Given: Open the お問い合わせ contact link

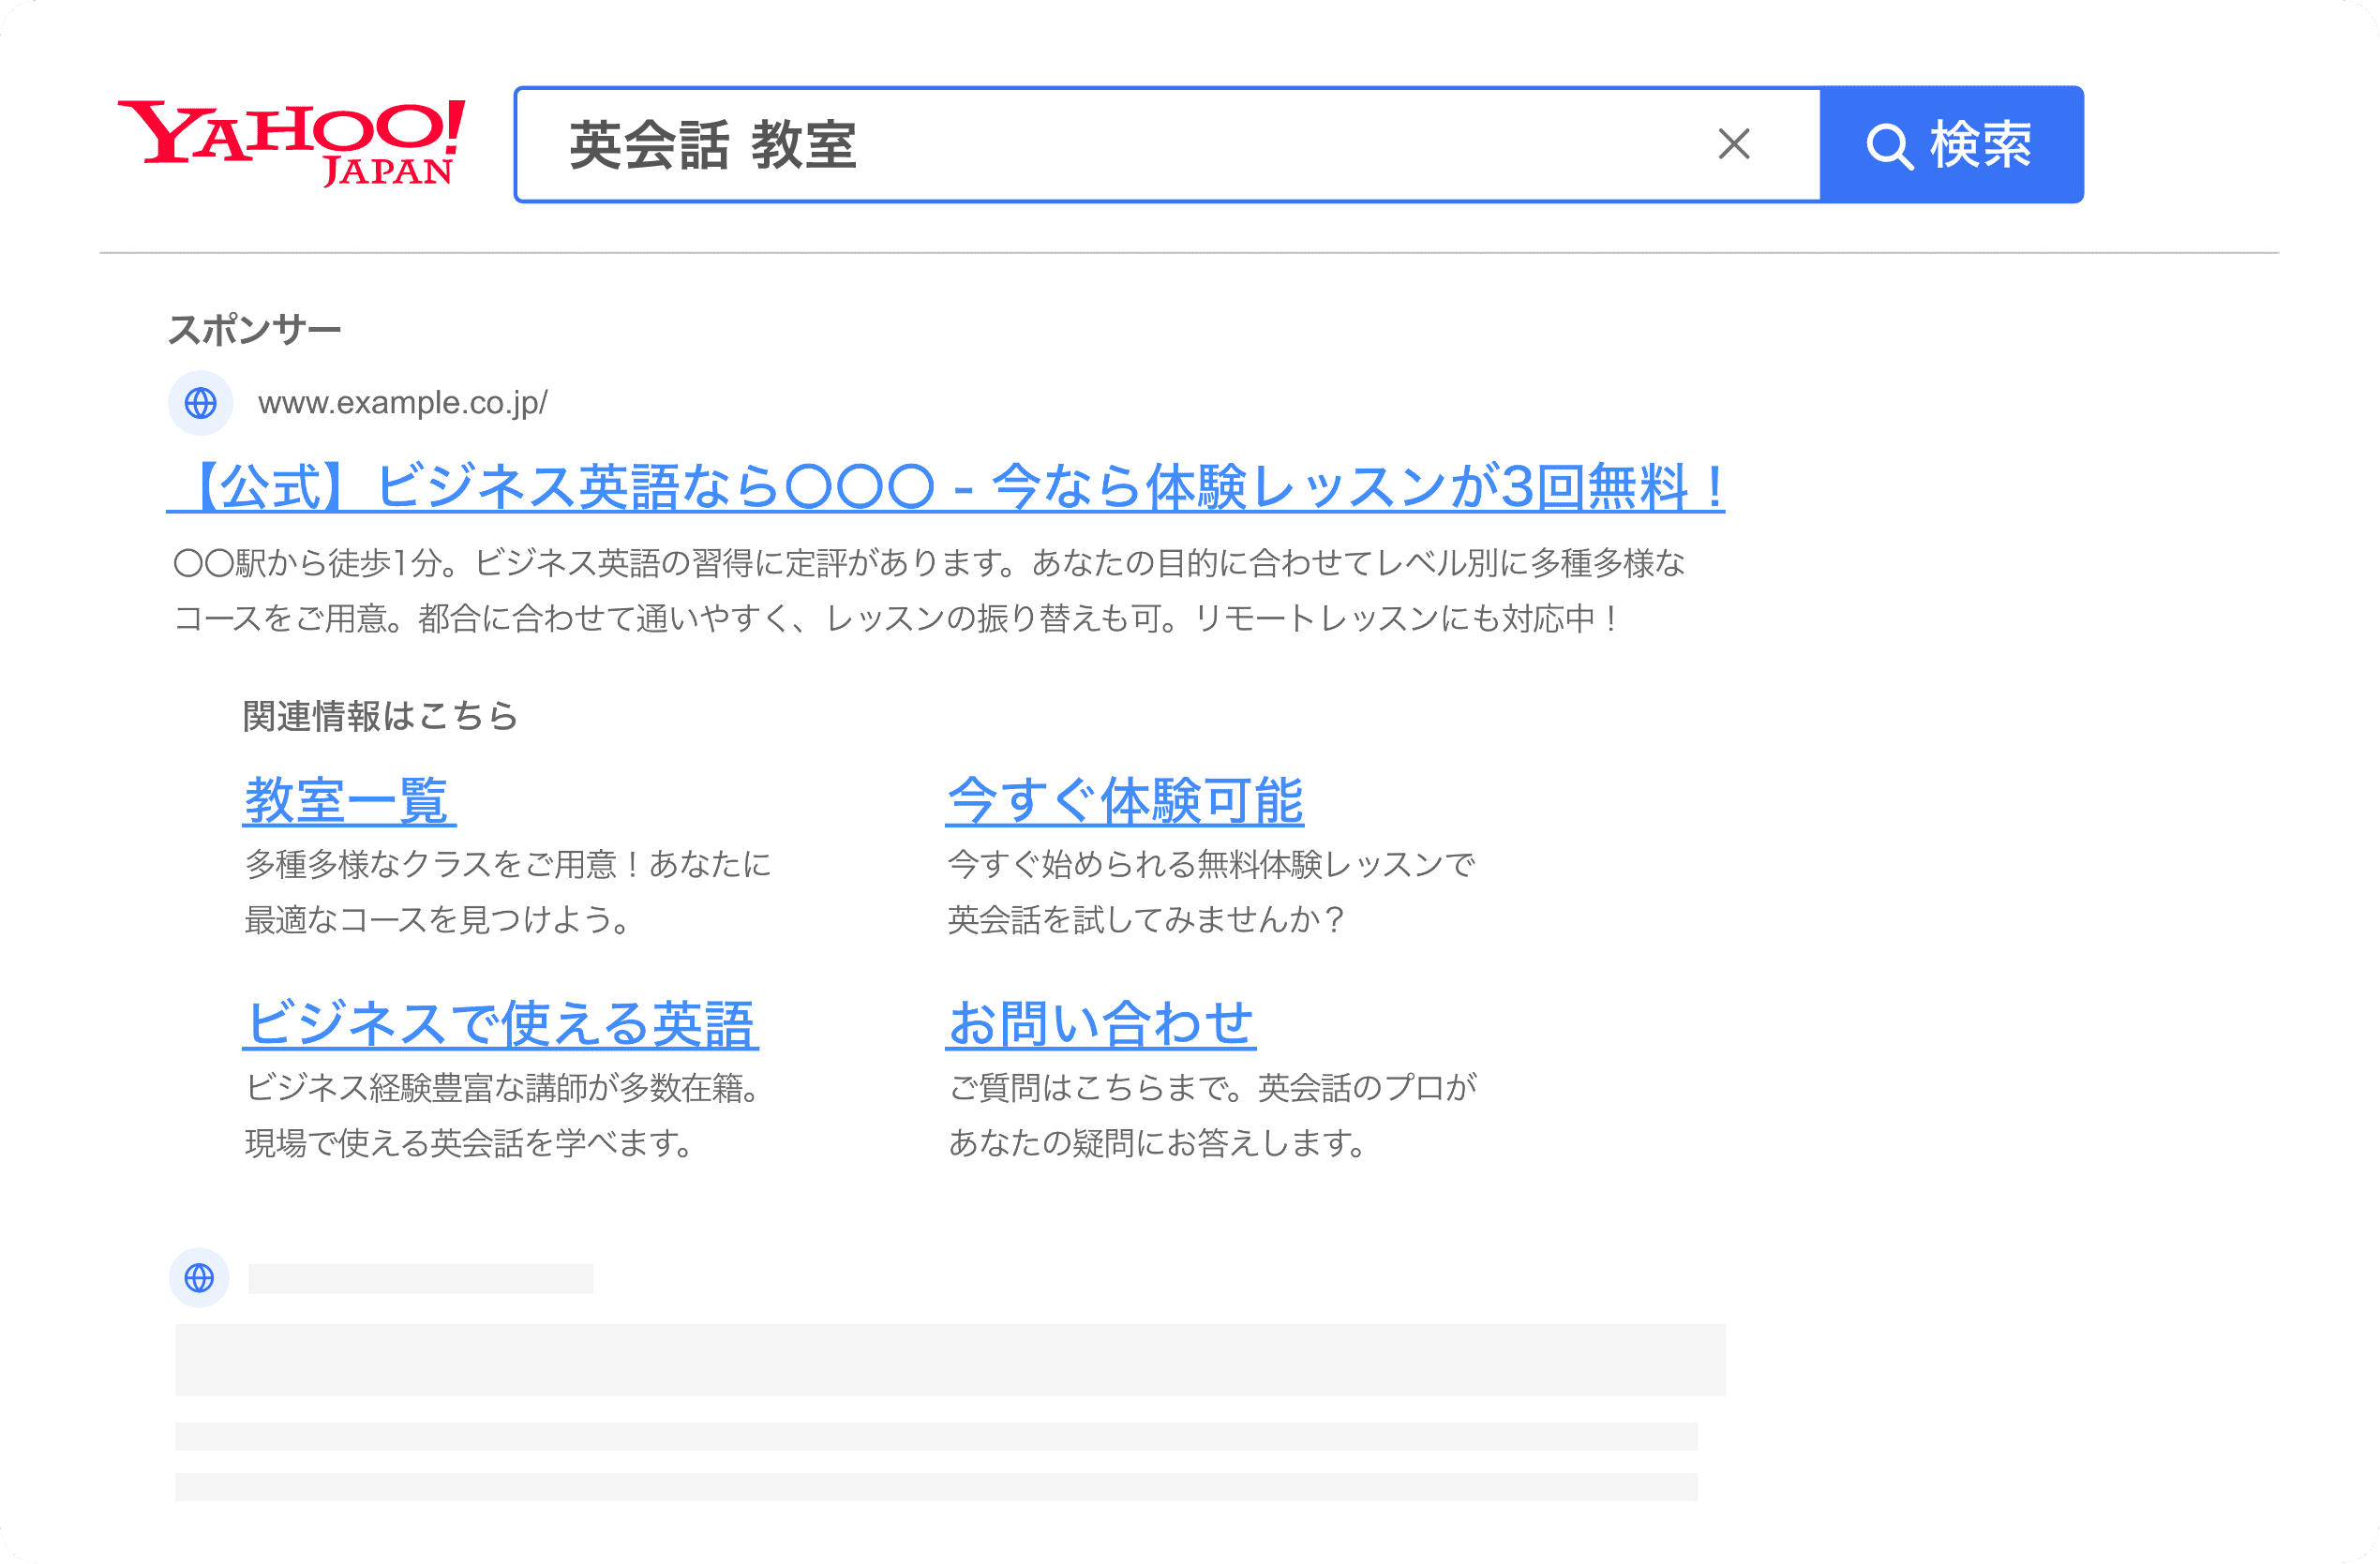Looking at the screenshot, I should point(1100,1024).
